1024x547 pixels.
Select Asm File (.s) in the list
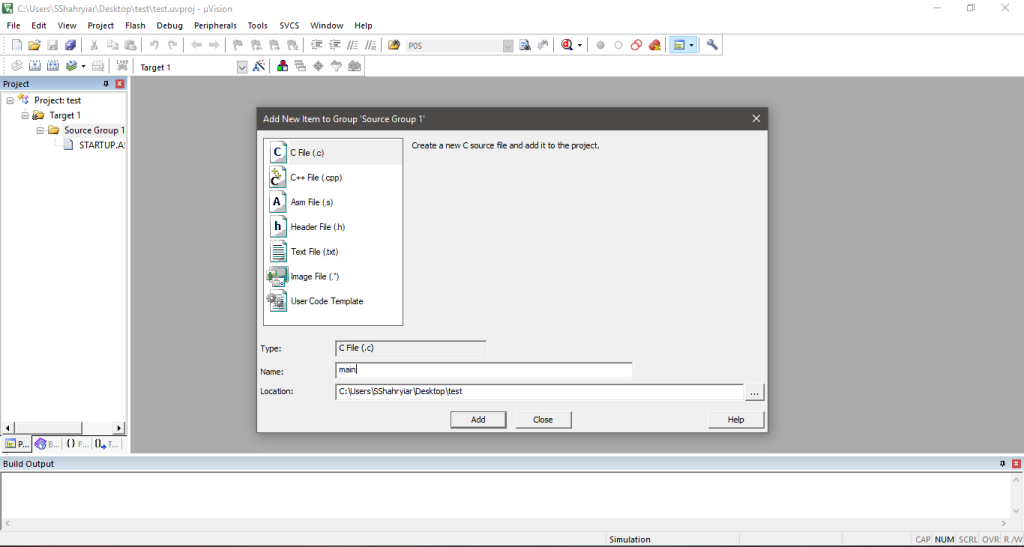[311, 202]
